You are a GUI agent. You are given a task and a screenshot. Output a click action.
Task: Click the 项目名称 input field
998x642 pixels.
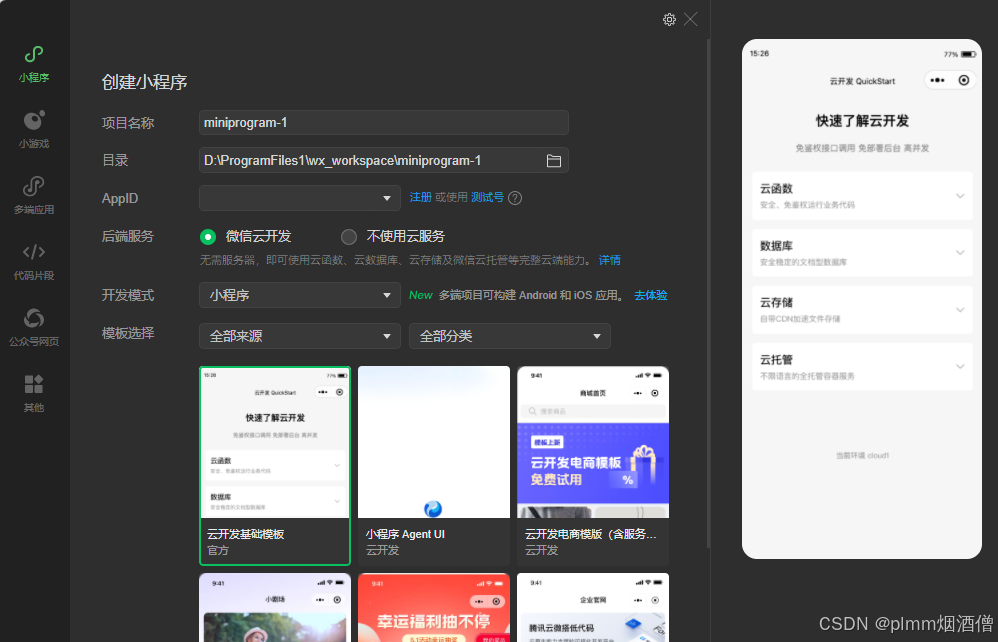tap(384, 123)
